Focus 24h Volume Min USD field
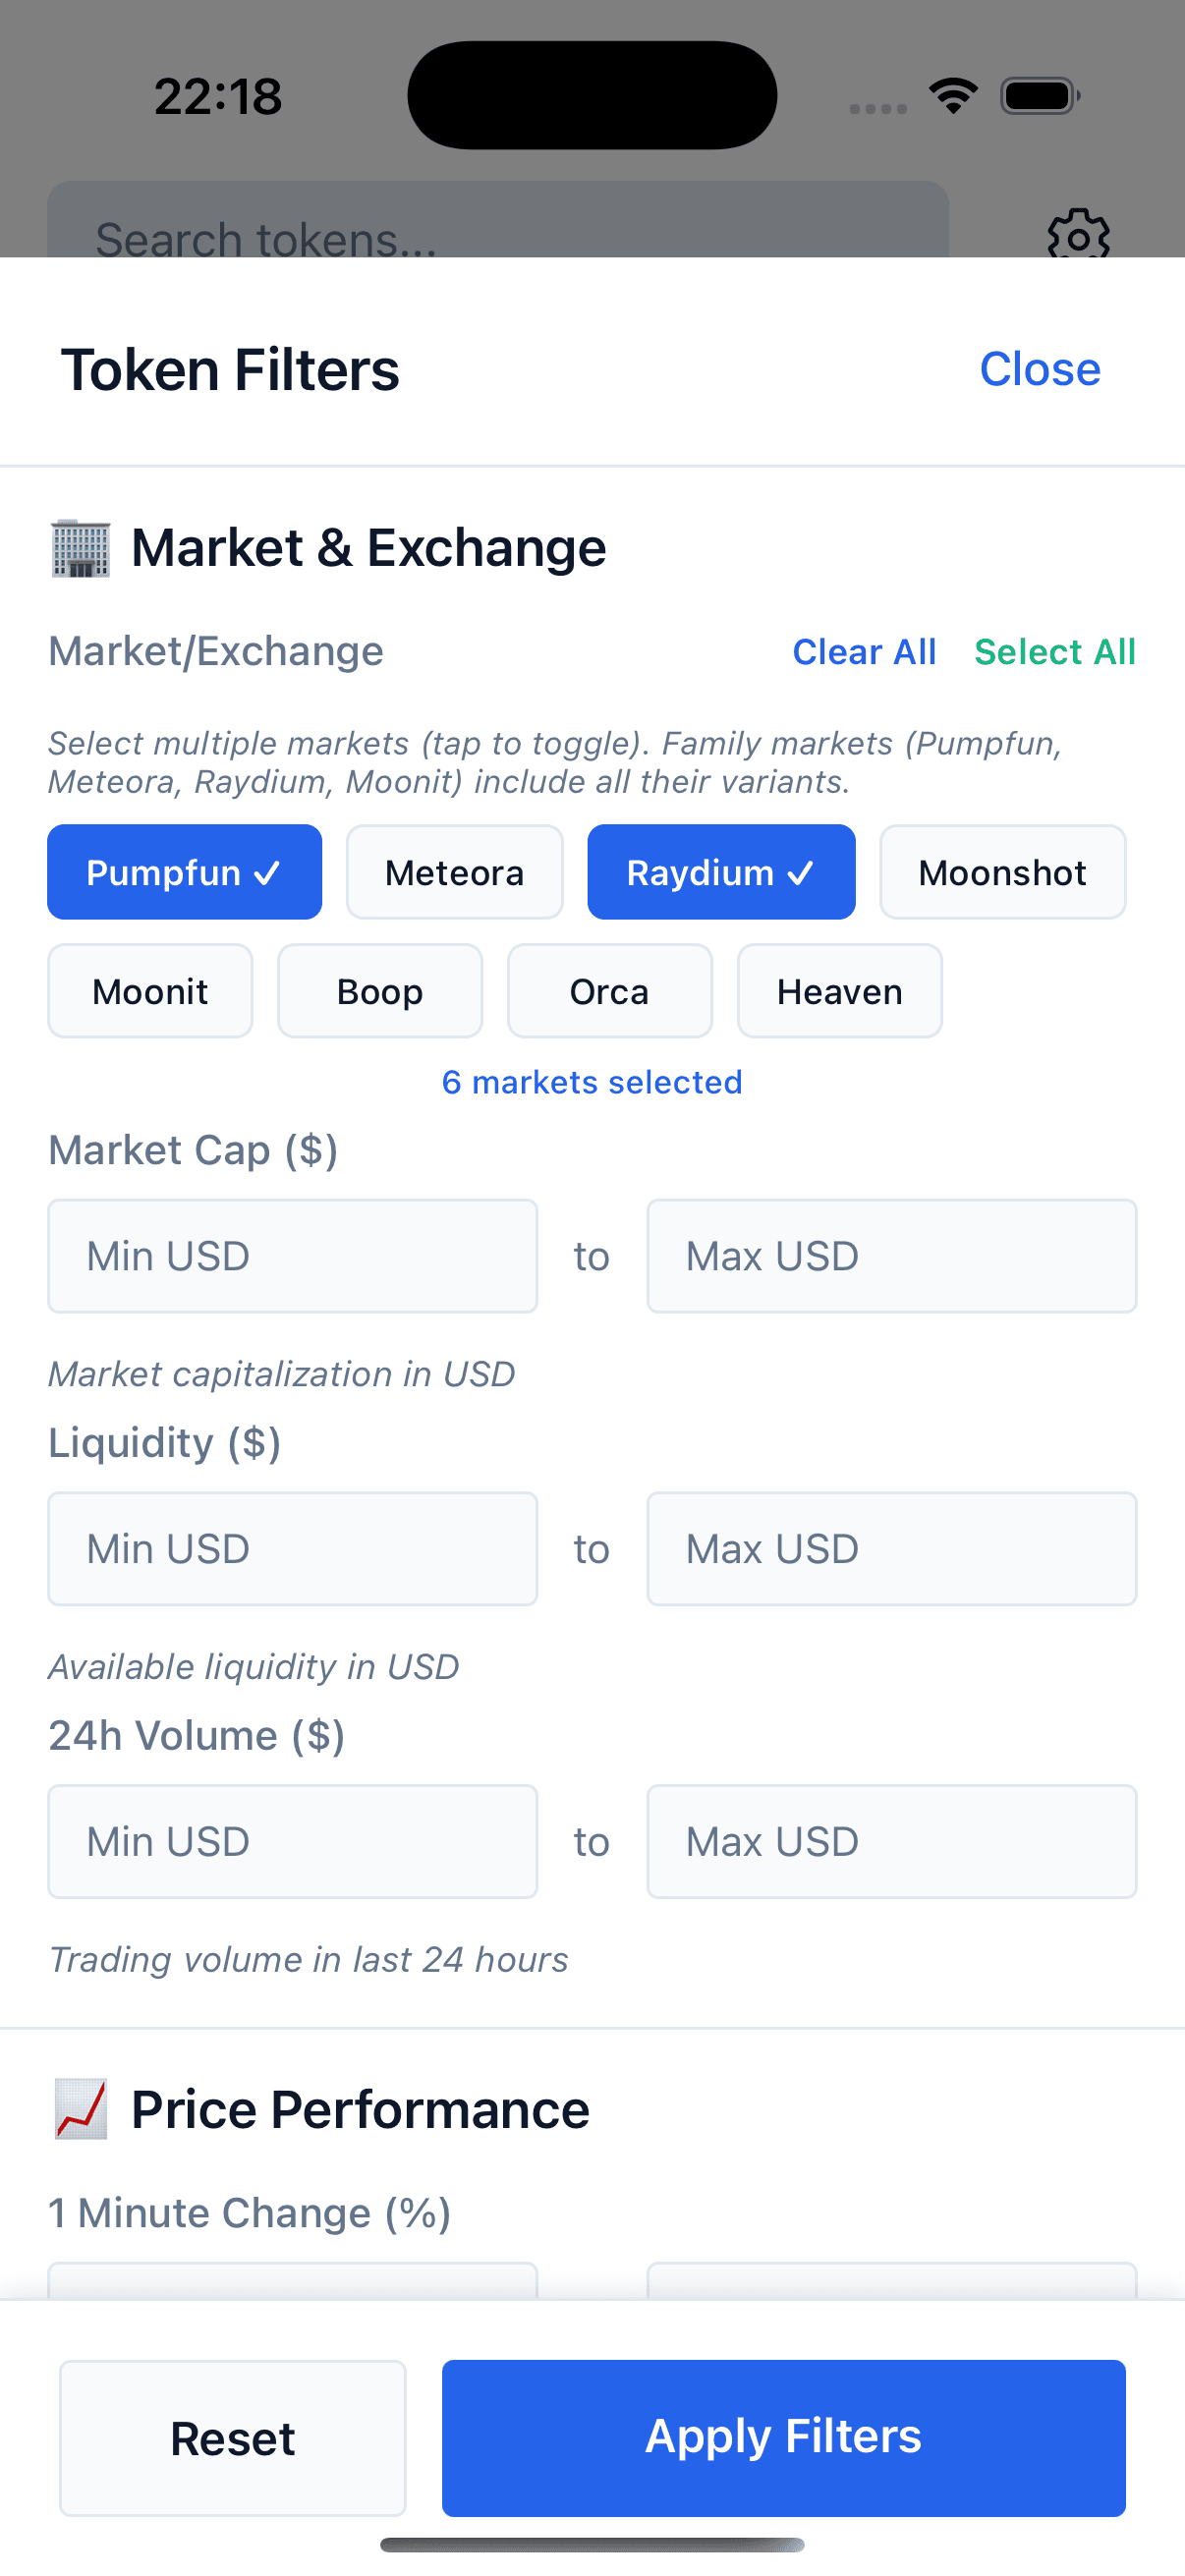Image resolution: width=1185 pixels, height=2576 pixels. click(293, 1842)
